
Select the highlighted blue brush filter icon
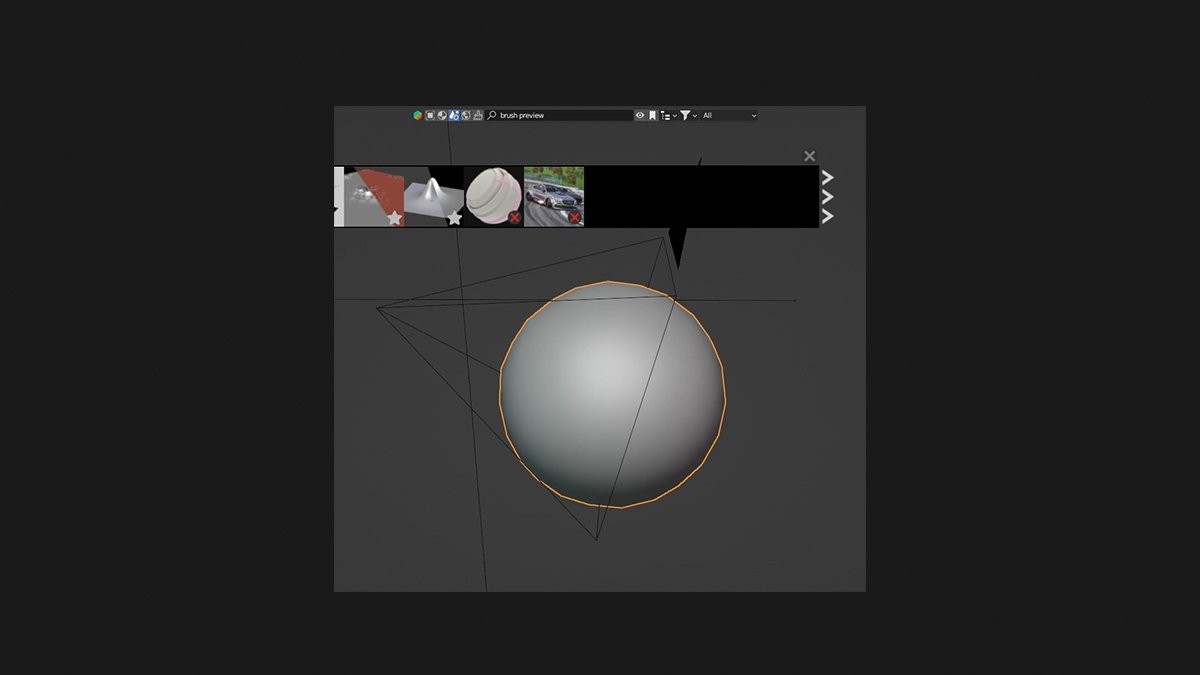[x=454, y=115]
